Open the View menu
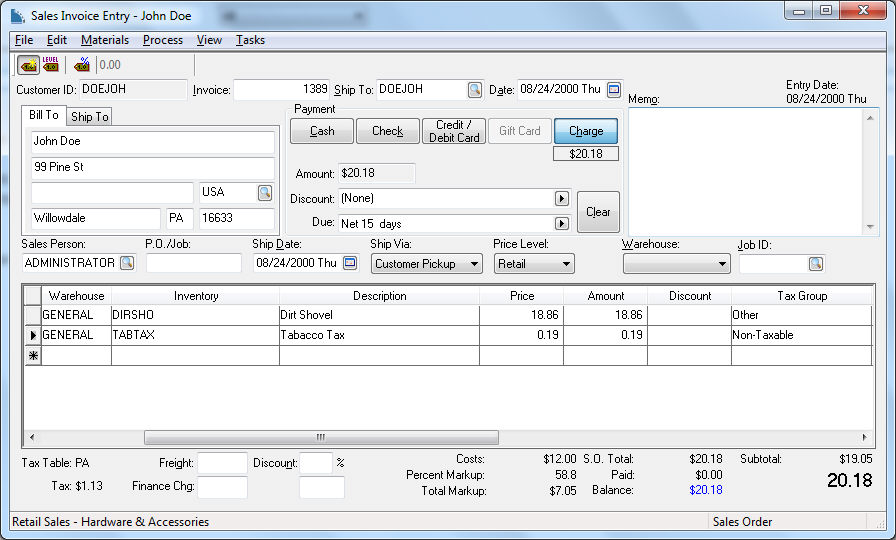 (x=209, y=40)
